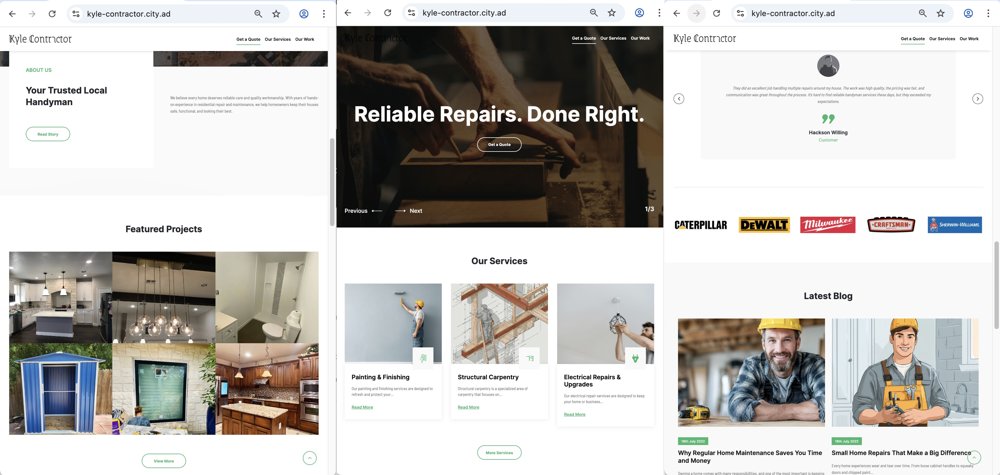Go to the previous testimonial with left arrow
The height and width of the screenshot is (475, 1000).
(679, 98)
